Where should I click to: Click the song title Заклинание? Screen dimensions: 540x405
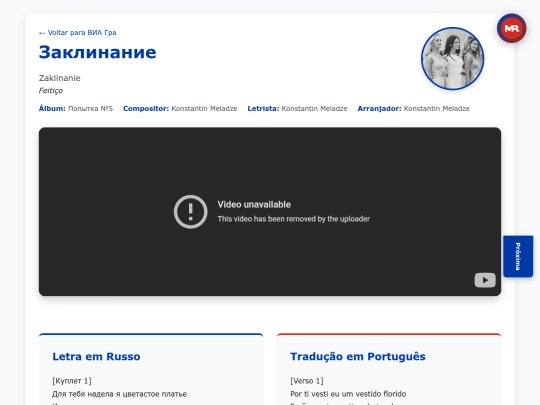[97, 52]
